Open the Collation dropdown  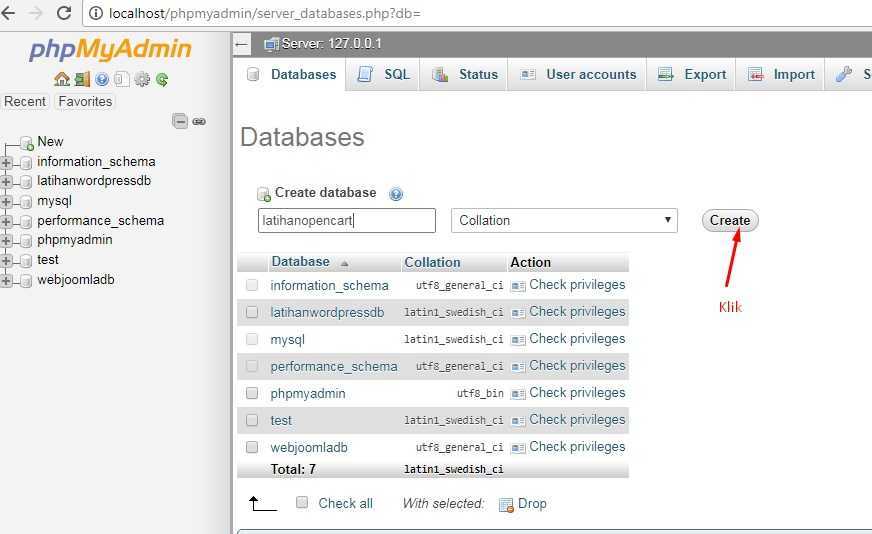564,220
